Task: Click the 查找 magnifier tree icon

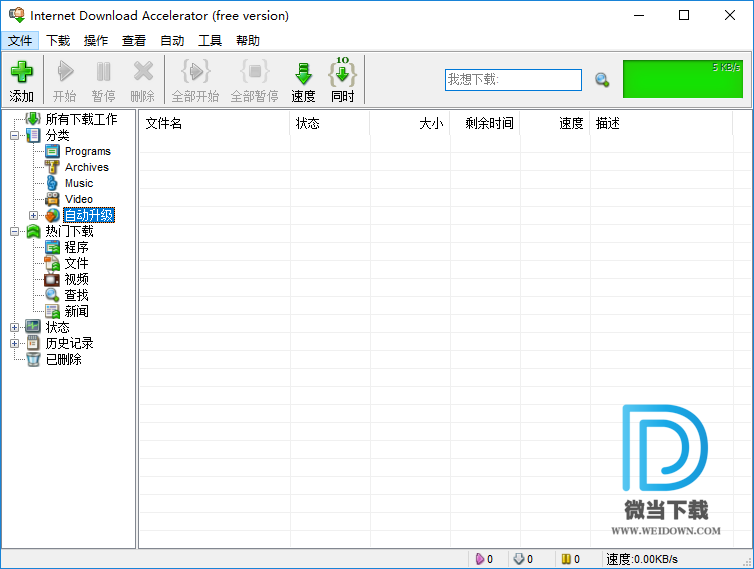Action: 52,295
